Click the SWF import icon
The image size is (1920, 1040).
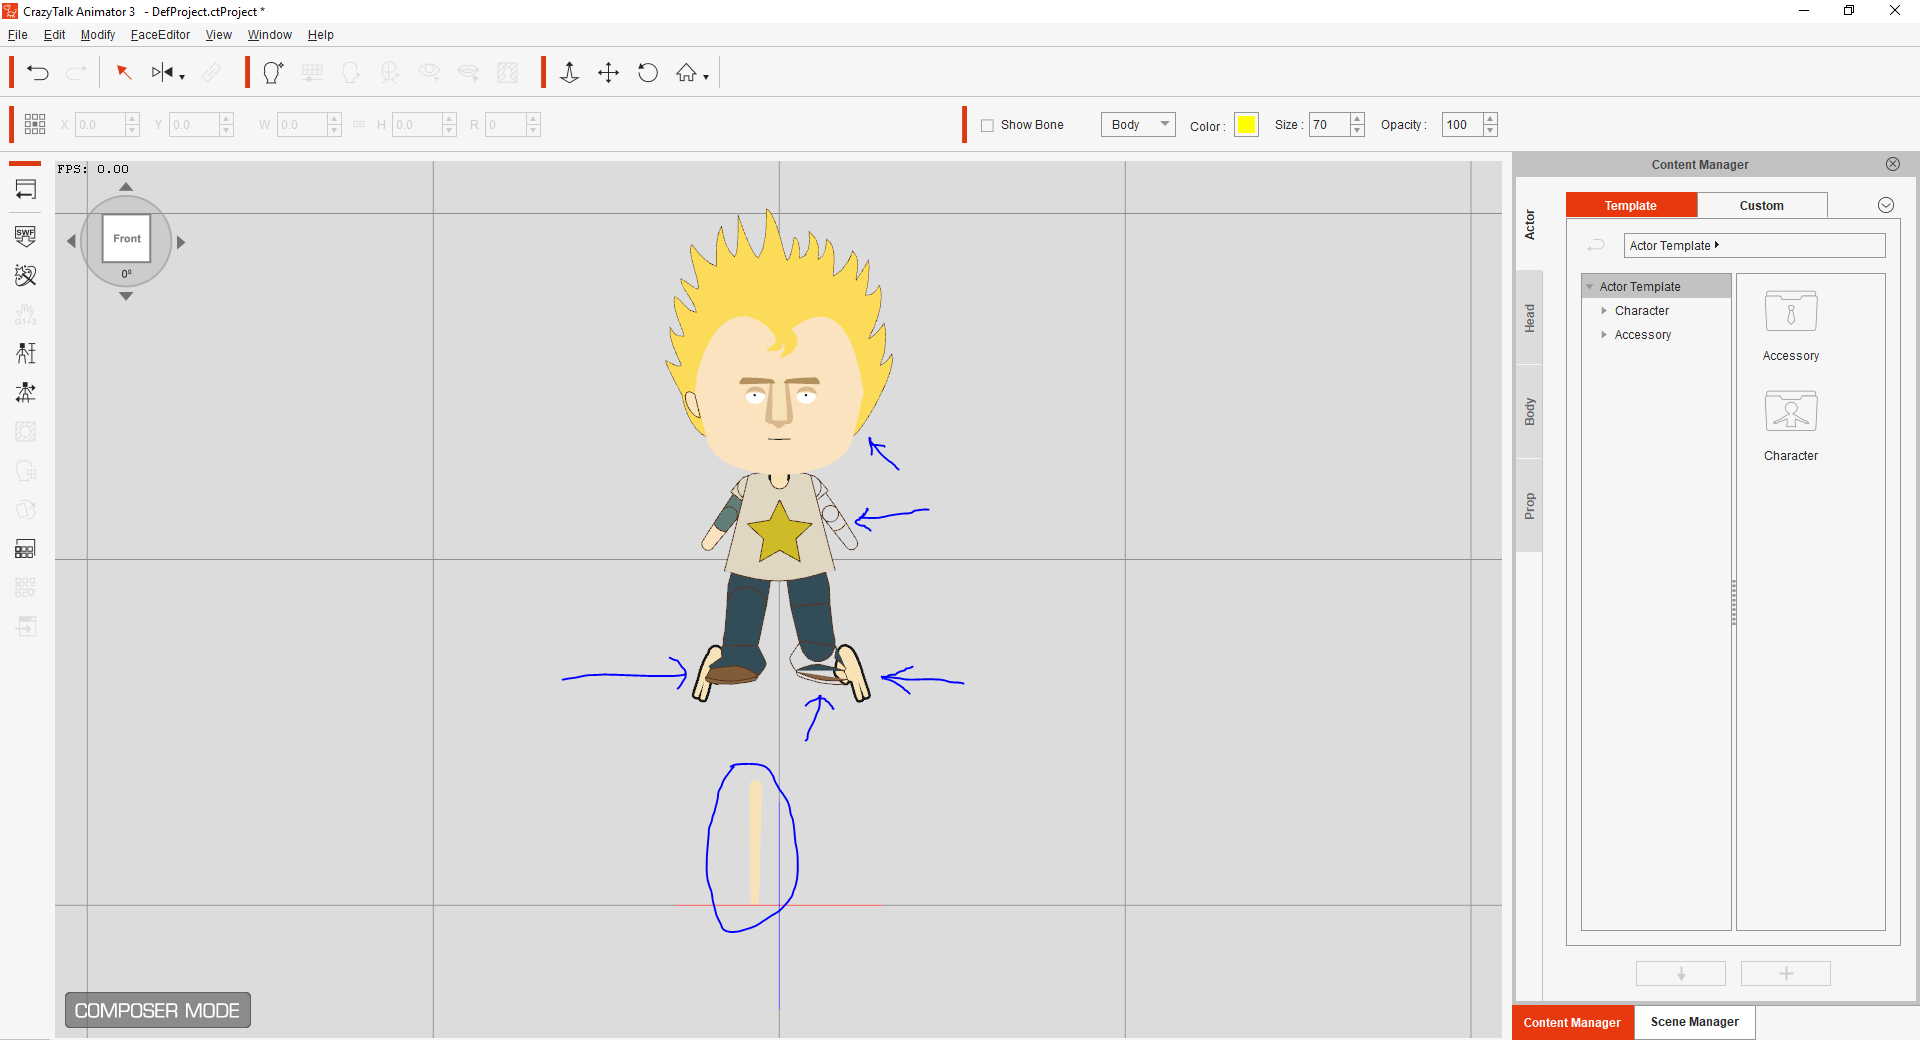point(26,236)
